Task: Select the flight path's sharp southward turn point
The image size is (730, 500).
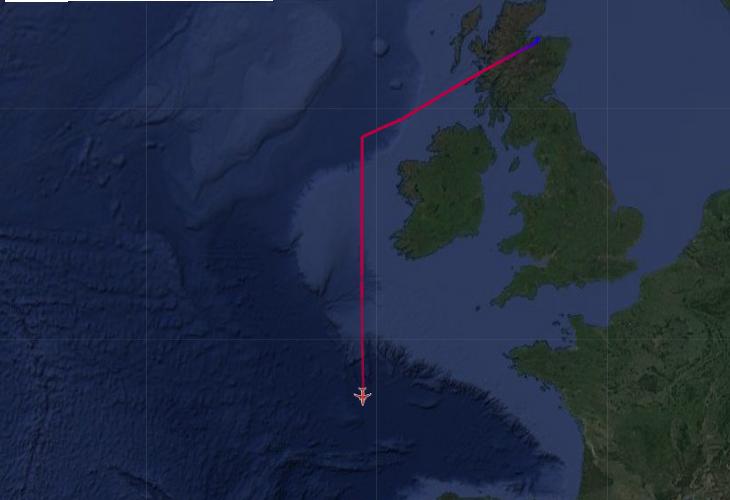Action: coord(363,136)
